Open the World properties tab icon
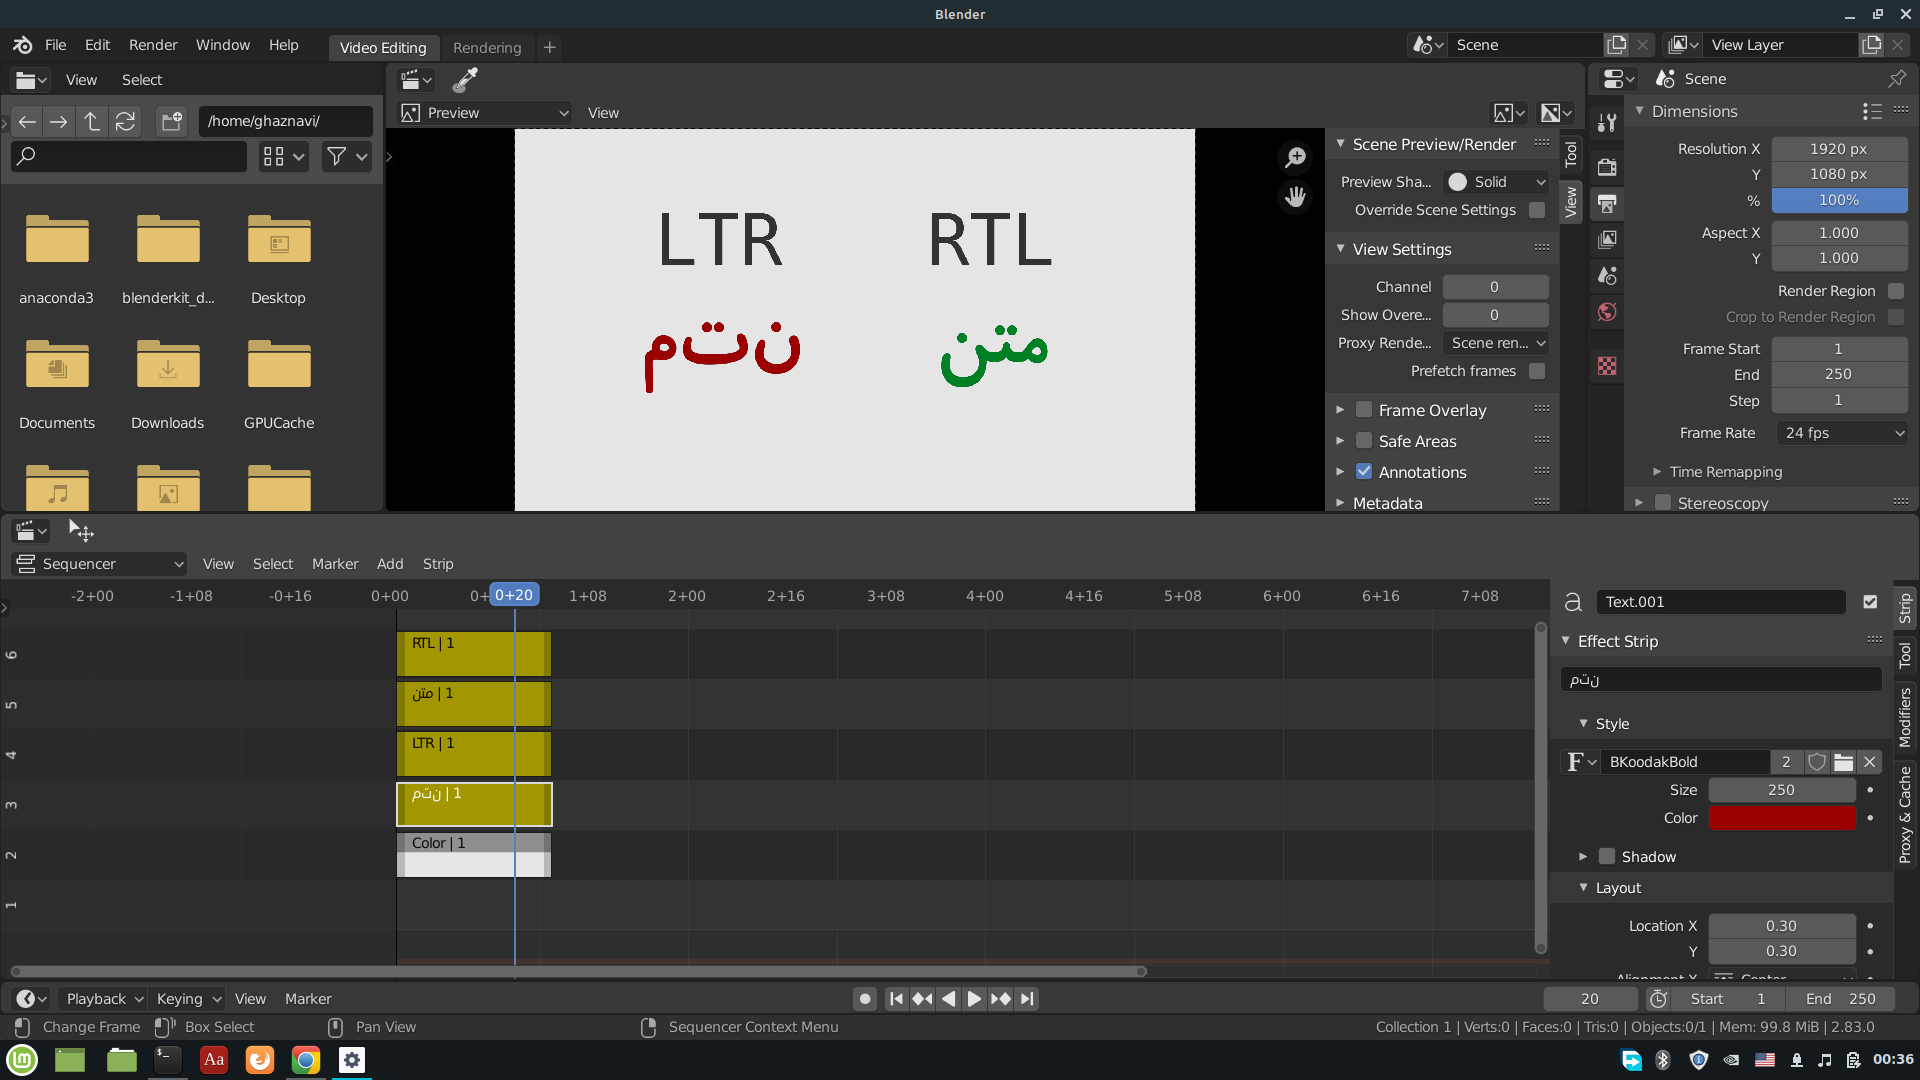The height and width of the screenshot is (1080, 1920). tap(1607, 312)
